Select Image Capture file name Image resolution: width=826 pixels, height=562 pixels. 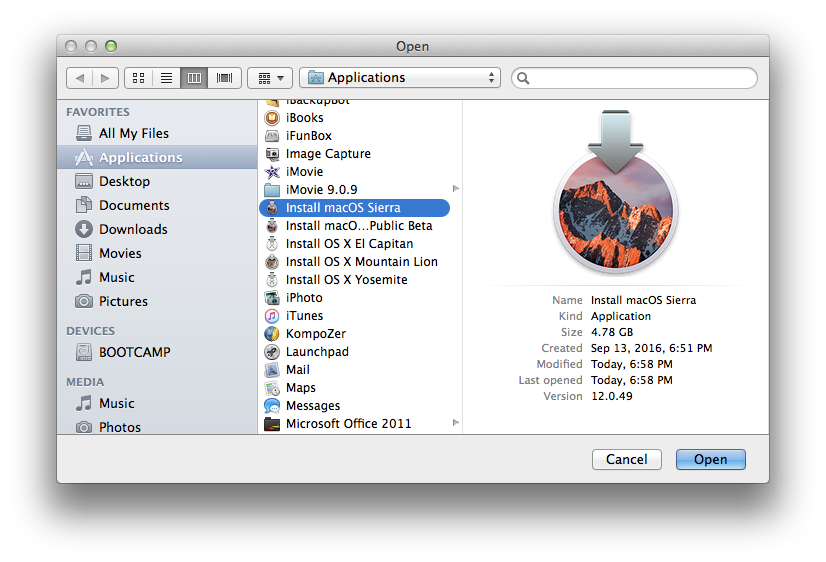click(328, 154)
